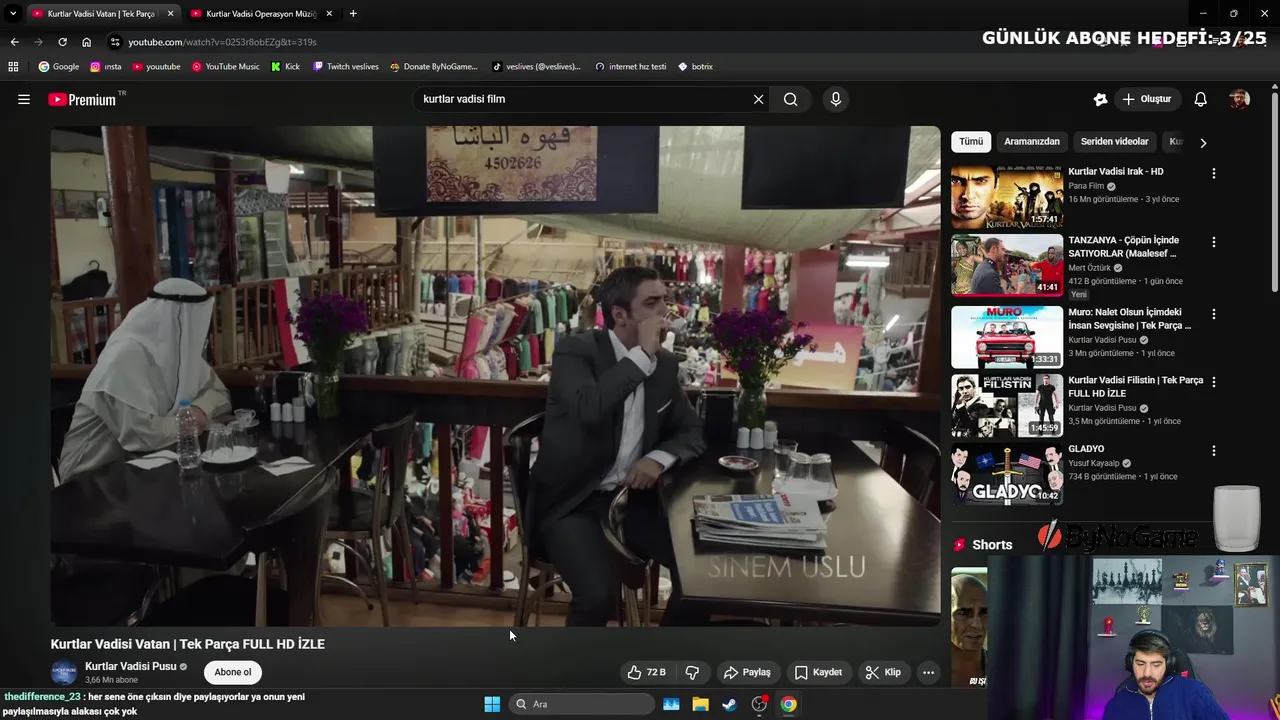
Task: Open the internet hız testi bookmark
Action: pyautogui.click(x=630, y=66)
